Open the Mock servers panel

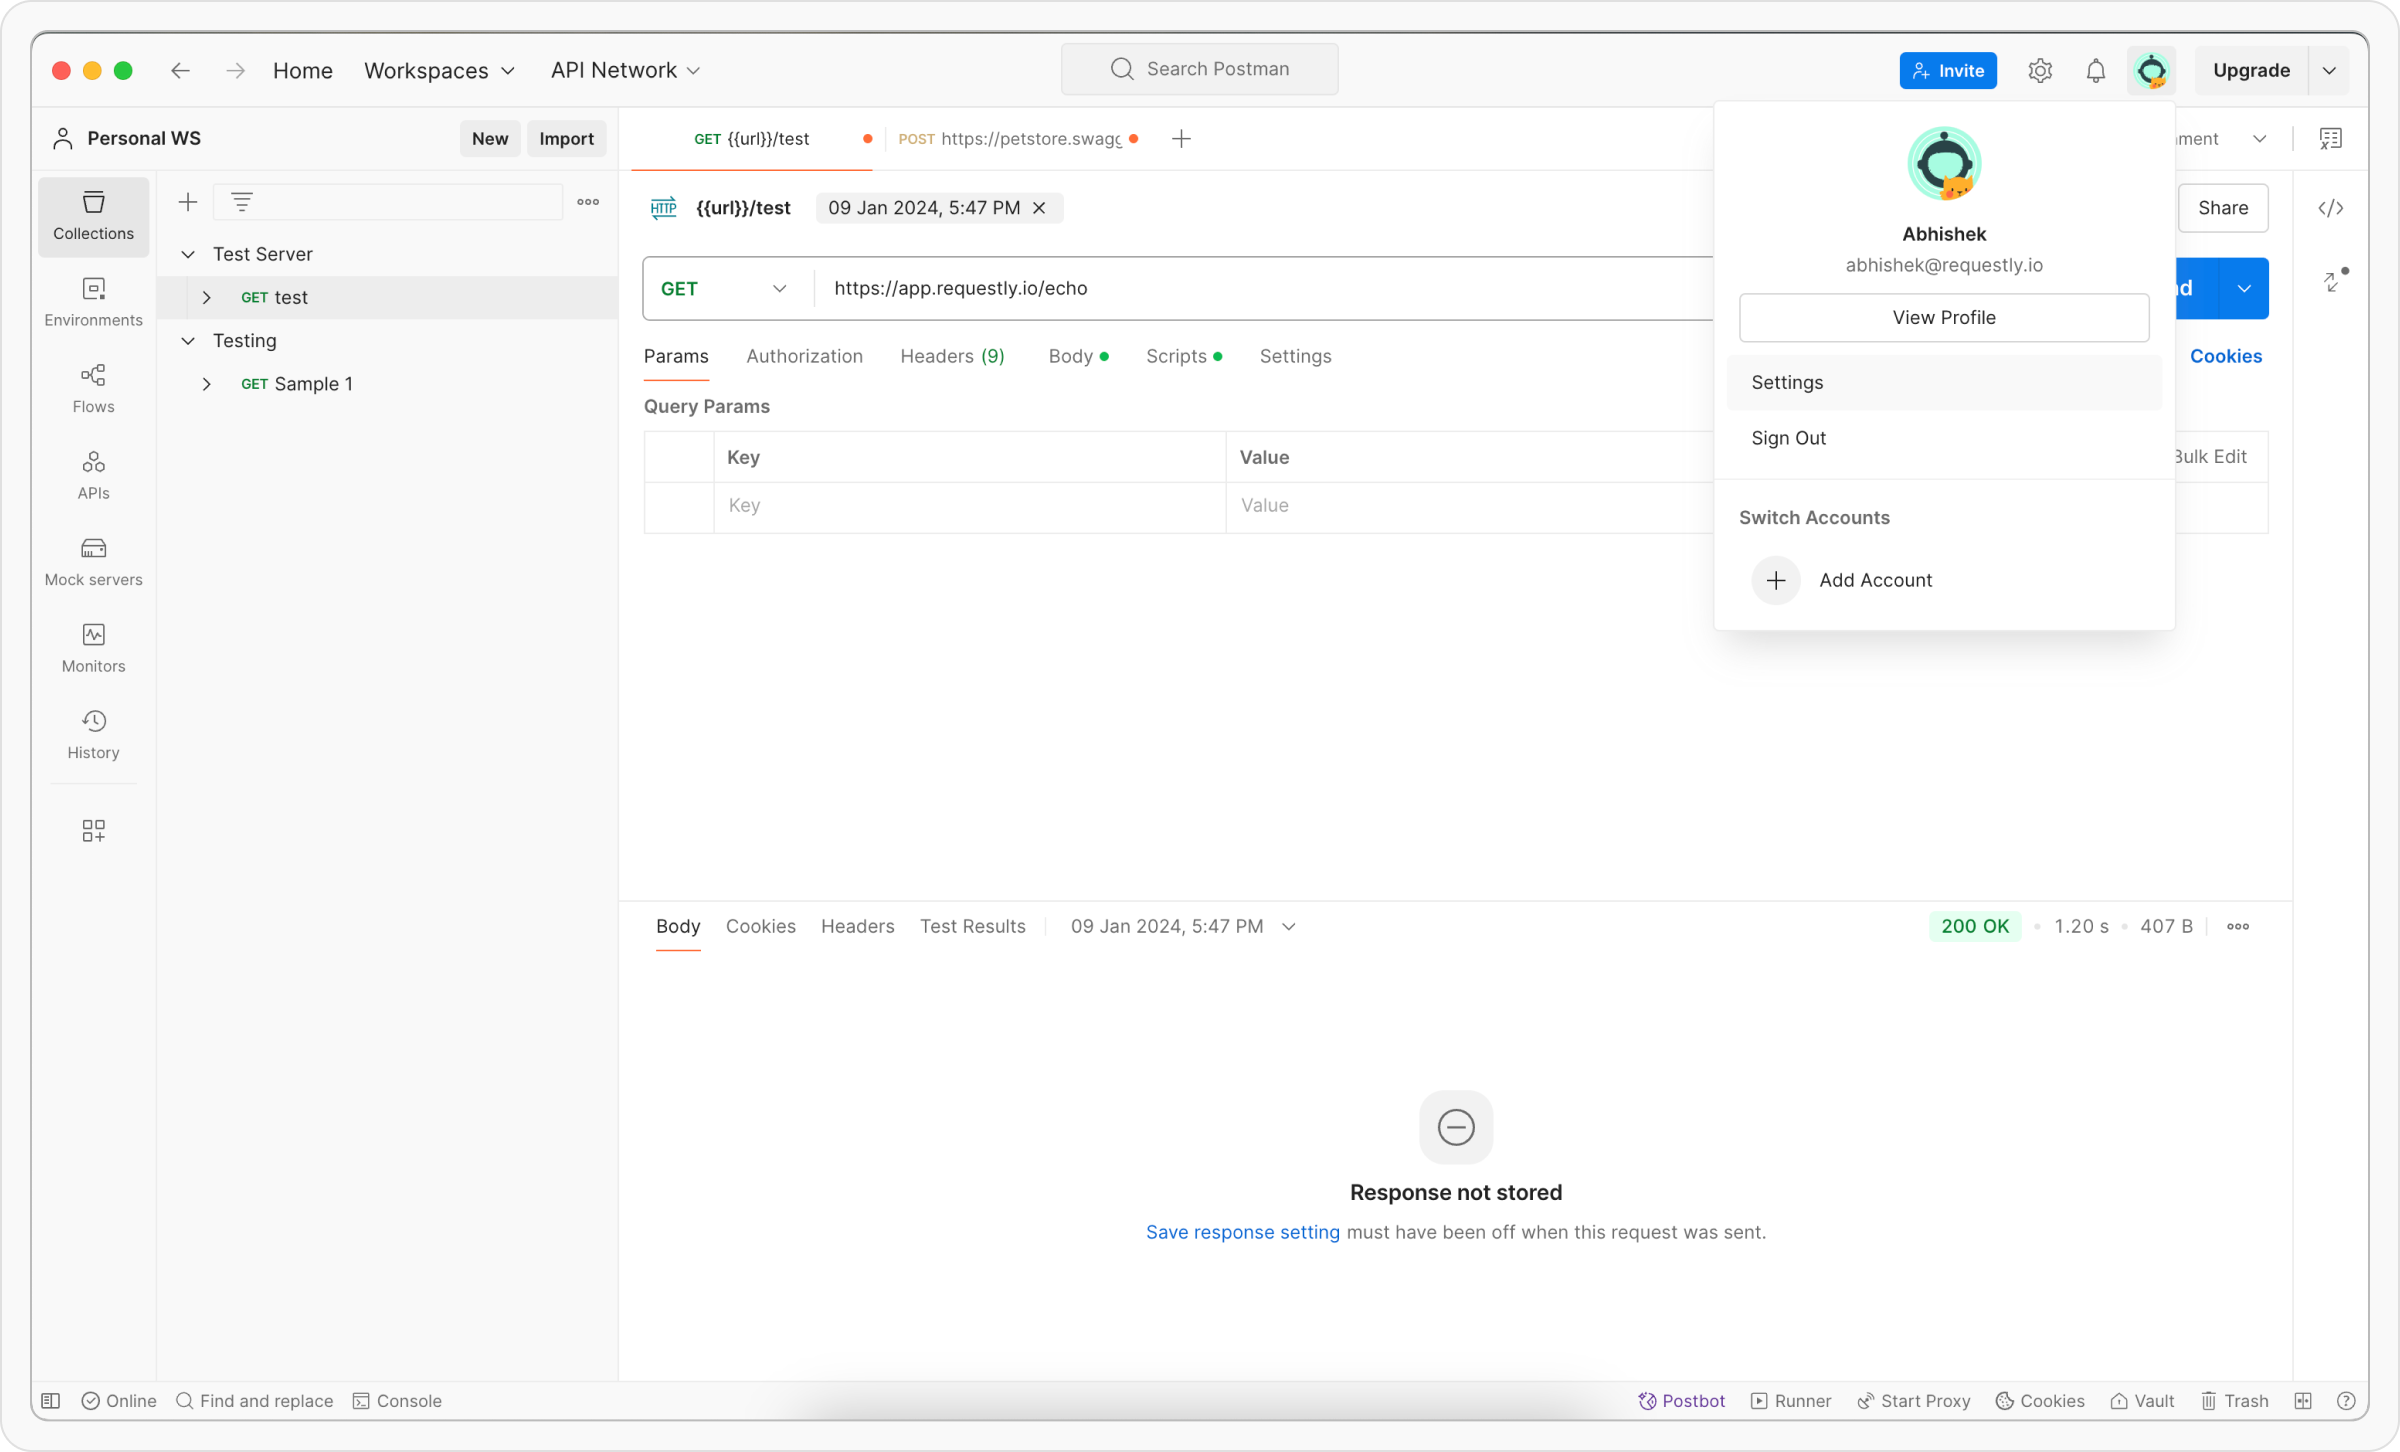pyautogui.click(x=93, y=561)
